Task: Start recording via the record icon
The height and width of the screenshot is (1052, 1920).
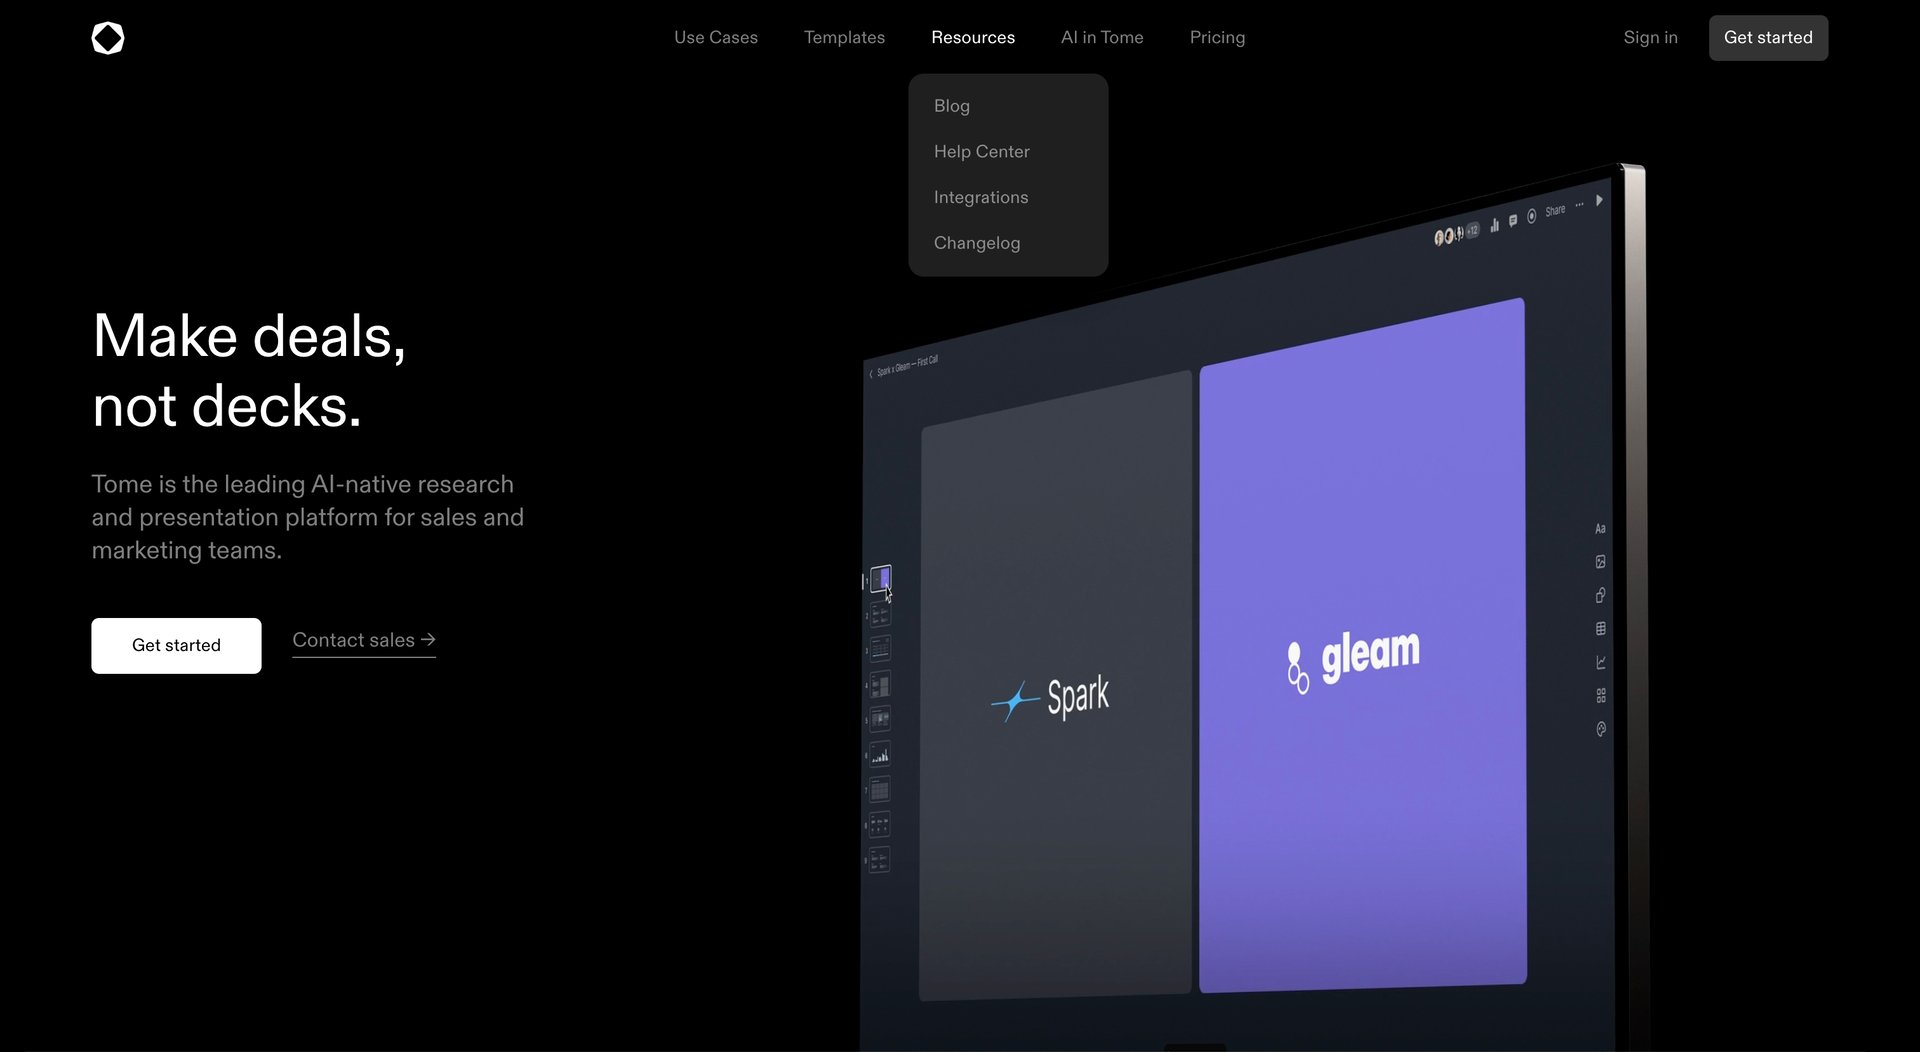Action: [x=1532, y=216]
